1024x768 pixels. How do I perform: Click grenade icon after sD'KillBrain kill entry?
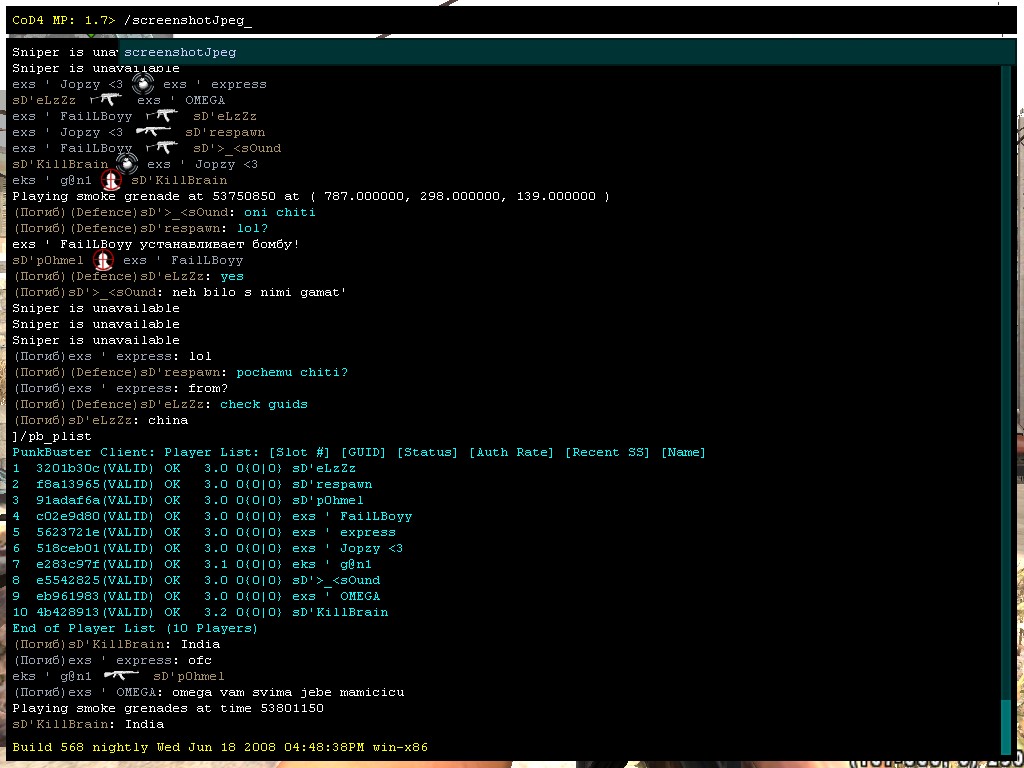pyautogui.click(x=127, y=164)
